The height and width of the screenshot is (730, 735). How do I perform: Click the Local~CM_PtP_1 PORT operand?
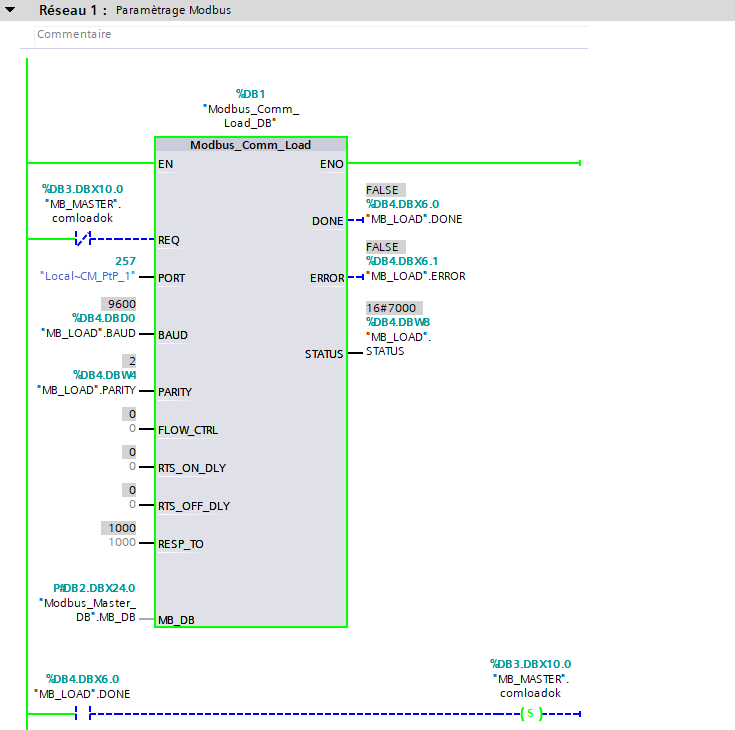tap(88, 276)
